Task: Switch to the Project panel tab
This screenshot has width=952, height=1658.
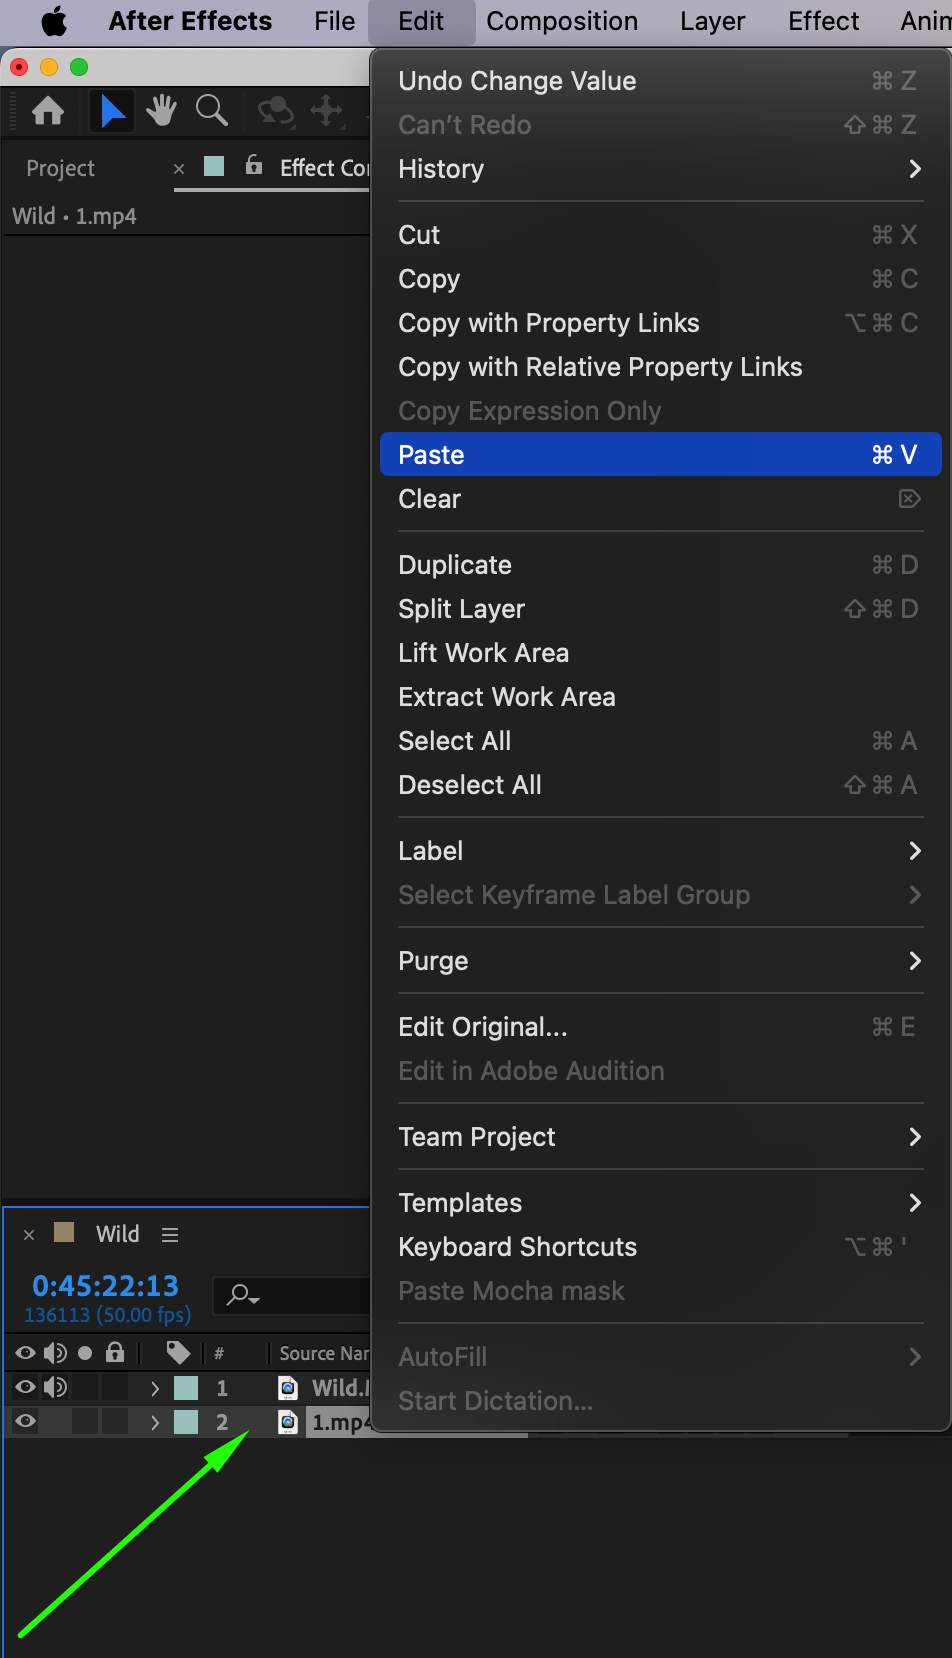Action: pos(60,168)
